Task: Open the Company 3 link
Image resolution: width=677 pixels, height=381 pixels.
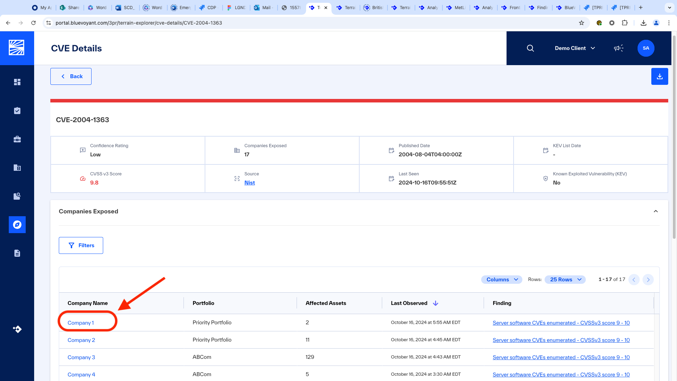Action: pyautogui.click(x=81, y=357)
